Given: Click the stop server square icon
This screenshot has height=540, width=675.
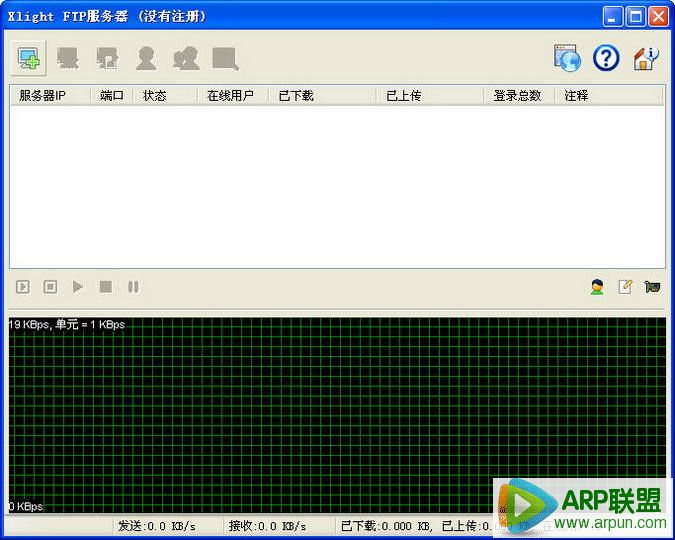Looking at the screenshot, I should pyautogui.click(x=106, y=286).
